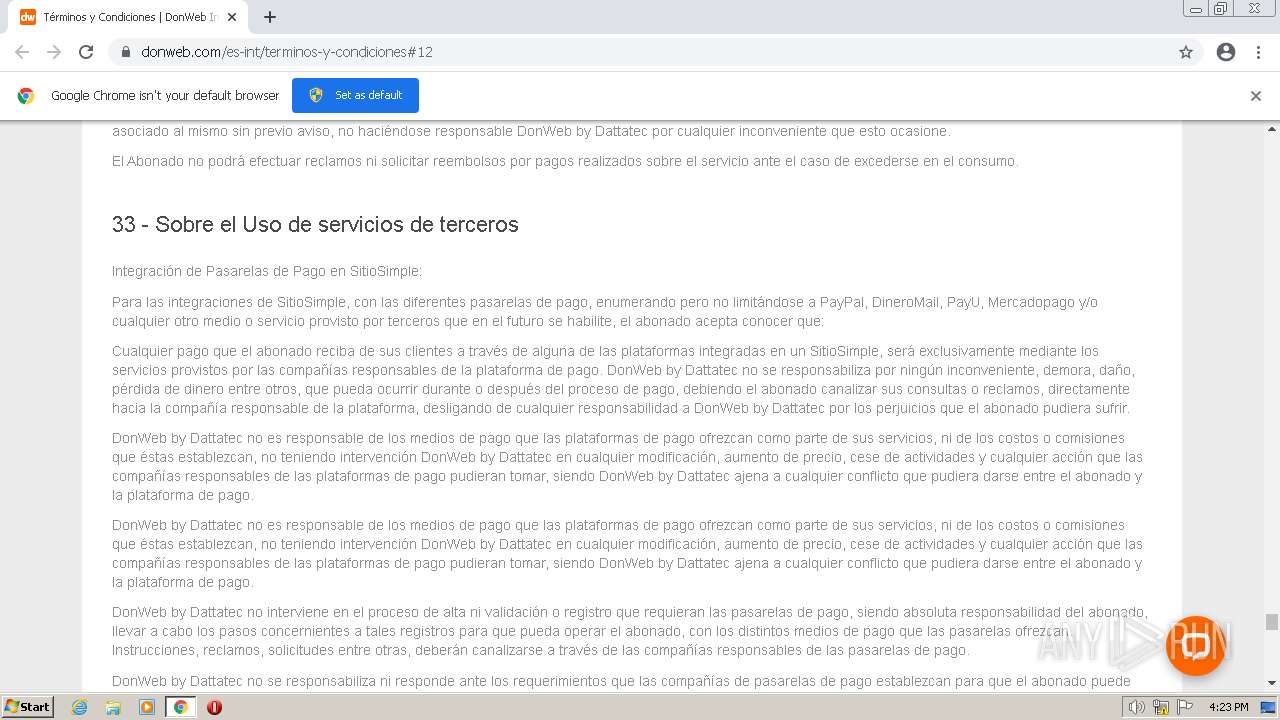Click the volume speaker tray icon
1280x720 pixels.
click(x=1137, y=707)
